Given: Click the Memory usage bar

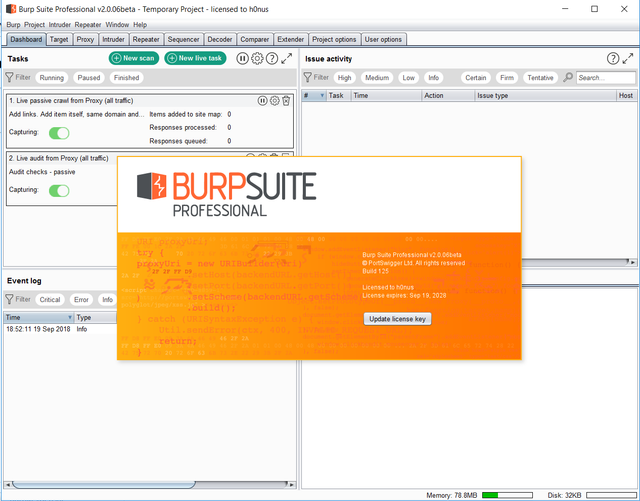Looking at the screenshot, I should click(x=507, y=495).
